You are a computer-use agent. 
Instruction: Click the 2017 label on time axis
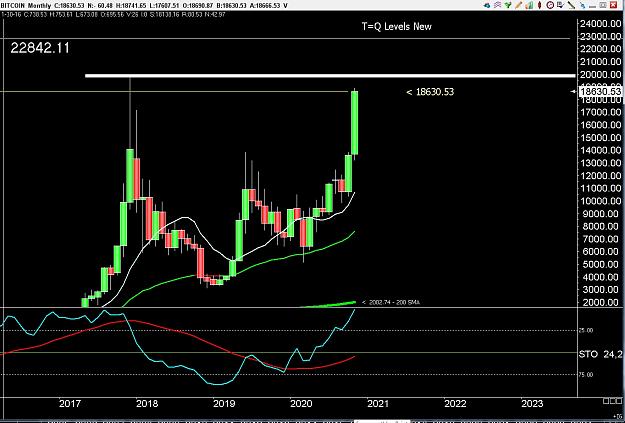coord(70,403)
